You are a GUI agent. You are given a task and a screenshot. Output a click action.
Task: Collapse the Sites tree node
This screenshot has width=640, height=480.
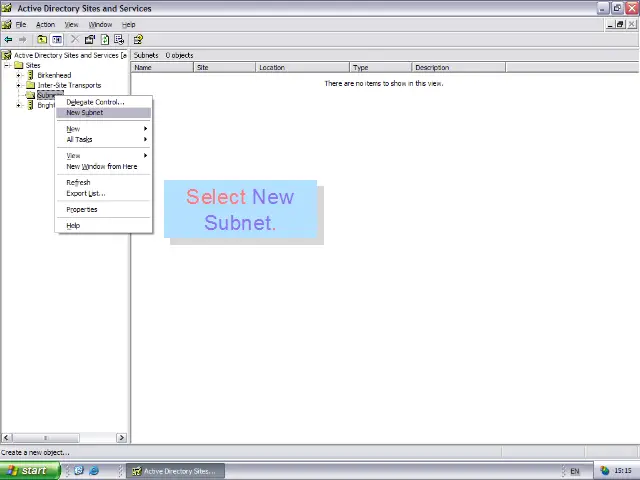[x=7, y=65]
